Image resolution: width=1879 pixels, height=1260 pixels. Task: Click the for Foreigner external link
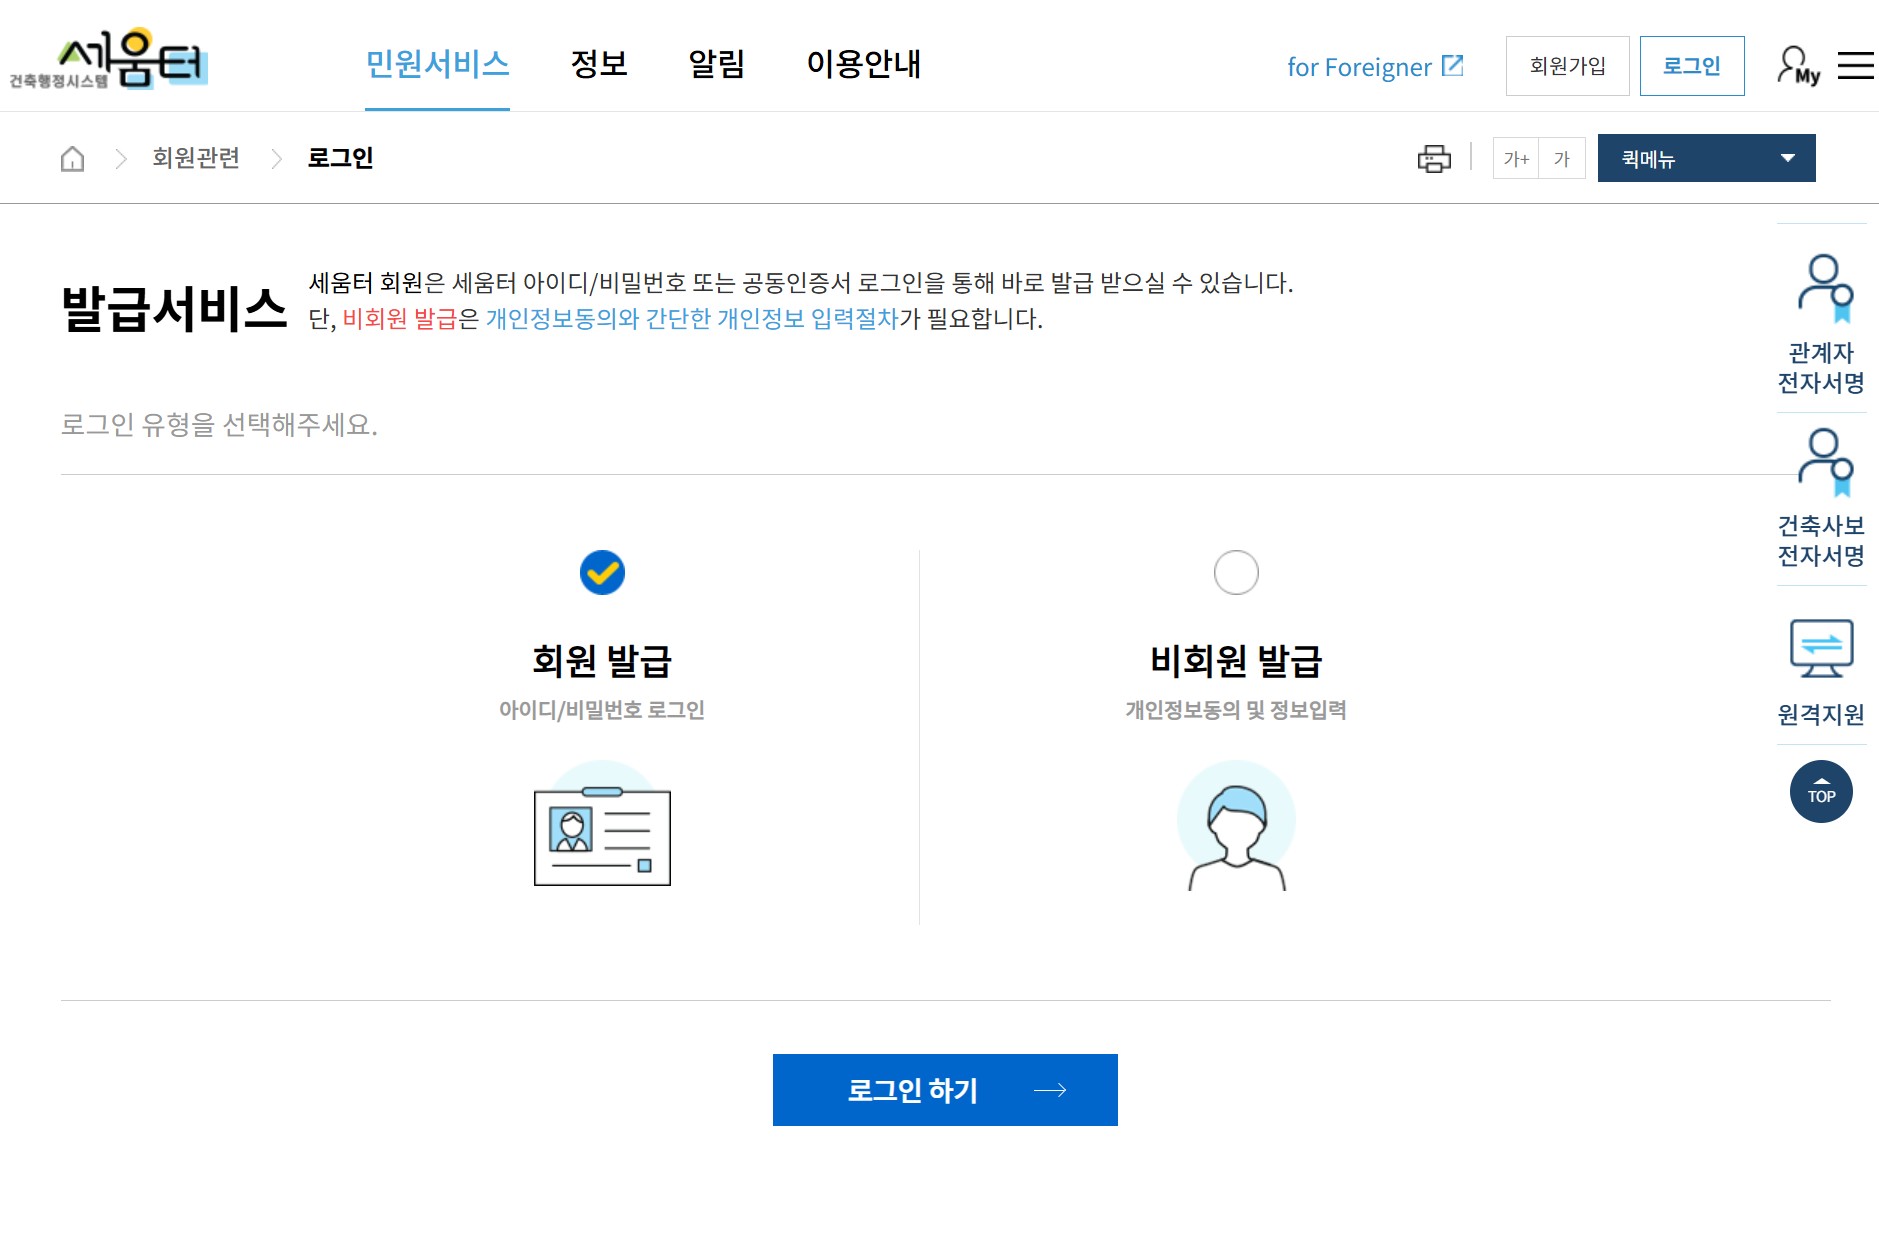pos(1375,66)
